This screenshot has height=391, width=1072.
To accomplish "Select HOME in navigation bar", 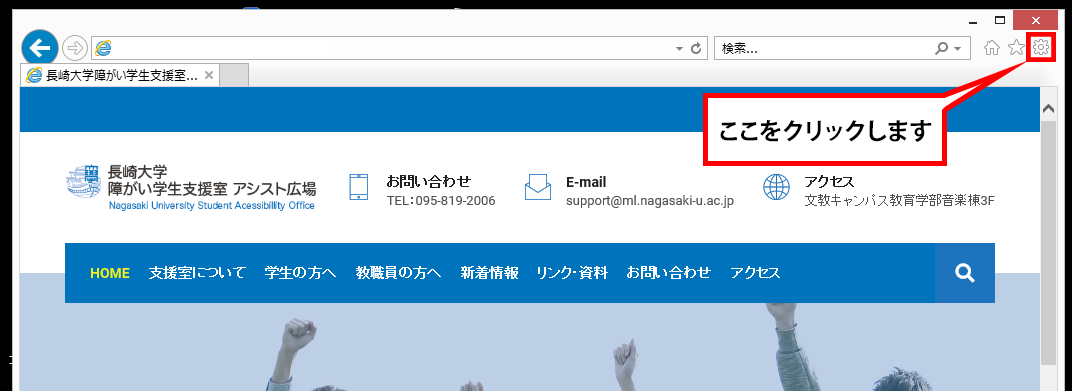I will point(110,273).
